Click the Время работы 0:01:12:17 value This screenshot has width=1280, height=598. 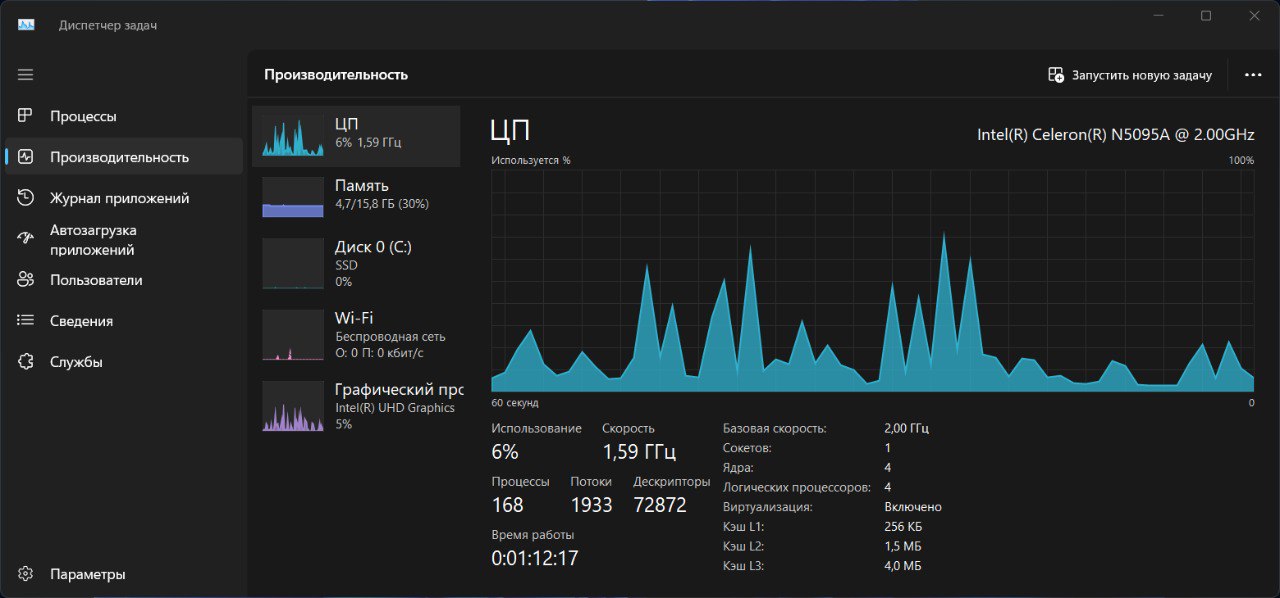pyautogui.click(x=534, y=558)
